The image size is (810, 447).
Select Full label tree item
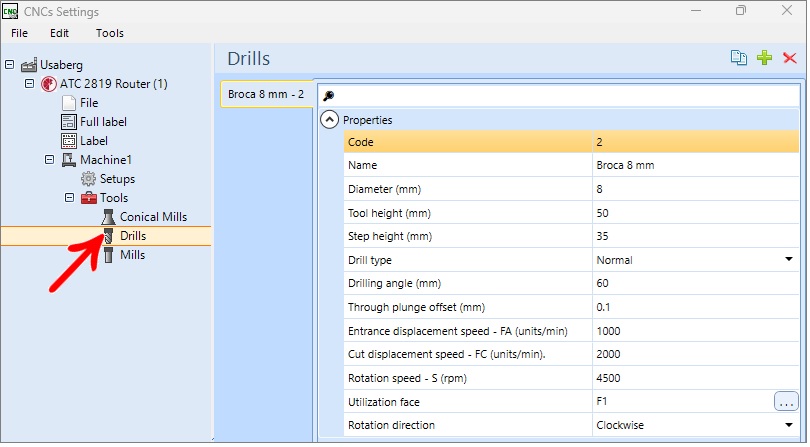(103, 122)
